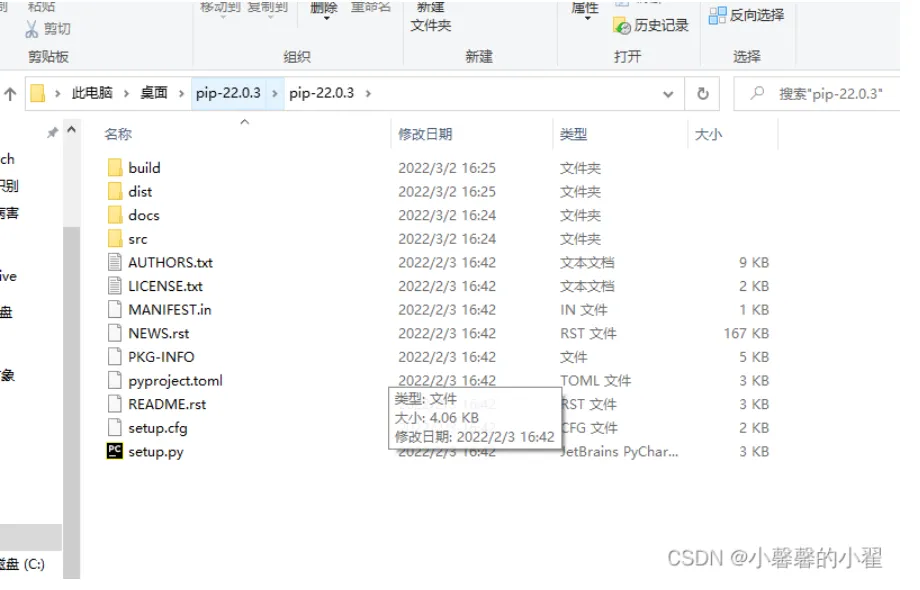Viewport: 920px width, 590px height.
Task: Select the build folder icon
Action: coord(115,168)
